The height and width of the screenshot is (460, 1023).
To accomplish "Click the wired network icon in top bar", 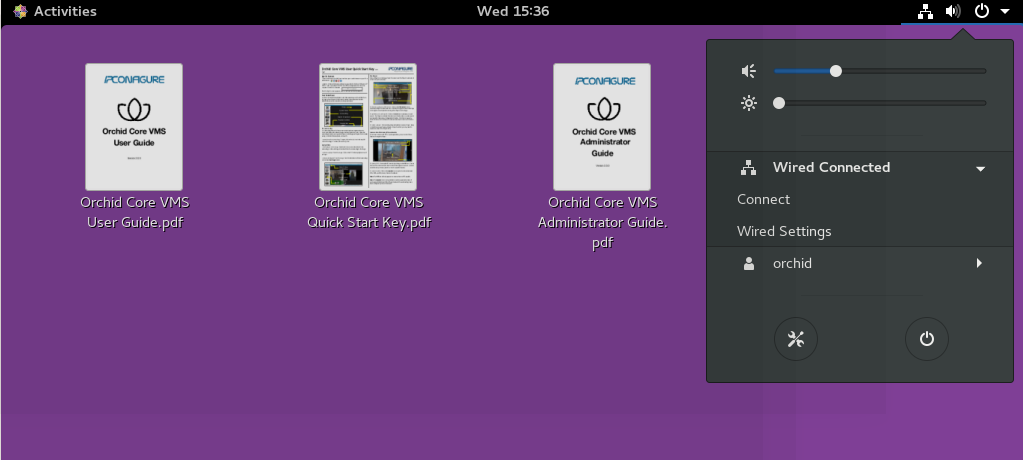I will tap(925, 11).
